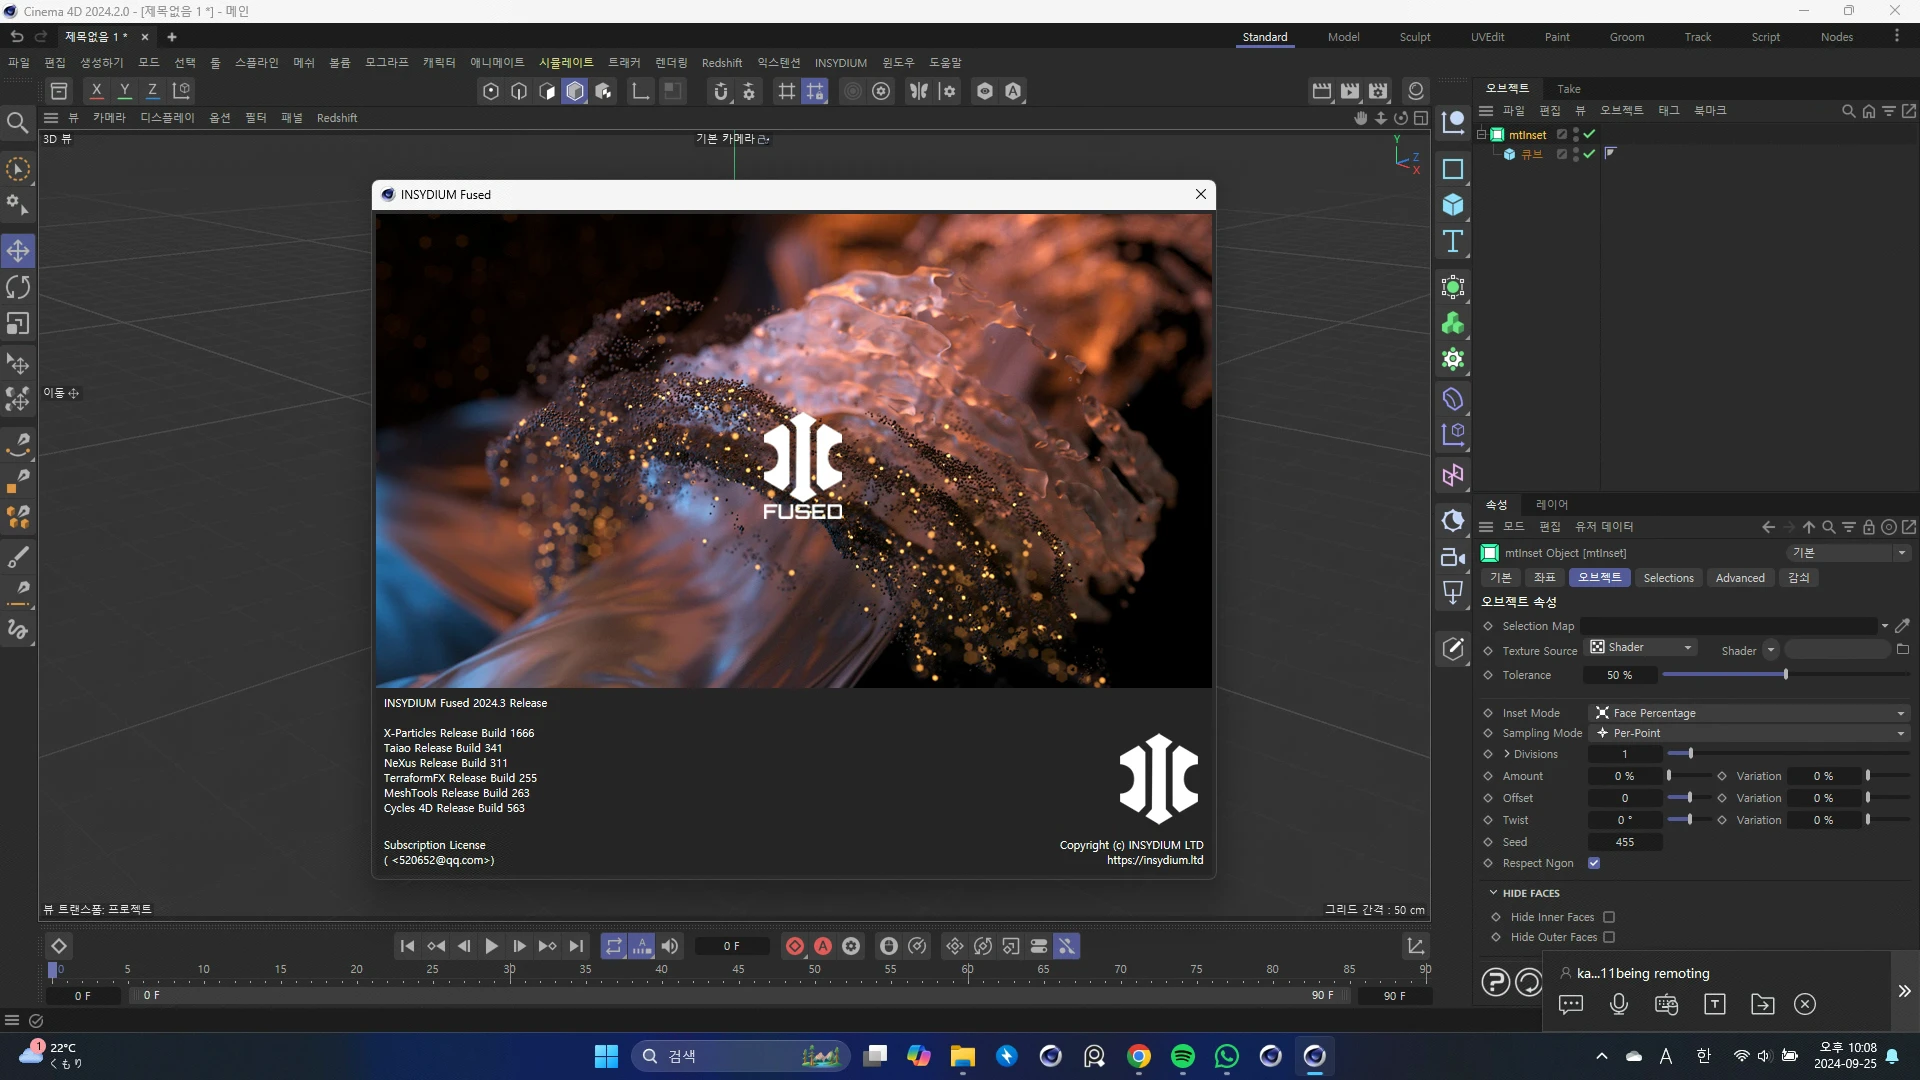The image size is (1920, 1080).
Task: Select the Scale tool in the left toolbar
Action: [18, 323]
